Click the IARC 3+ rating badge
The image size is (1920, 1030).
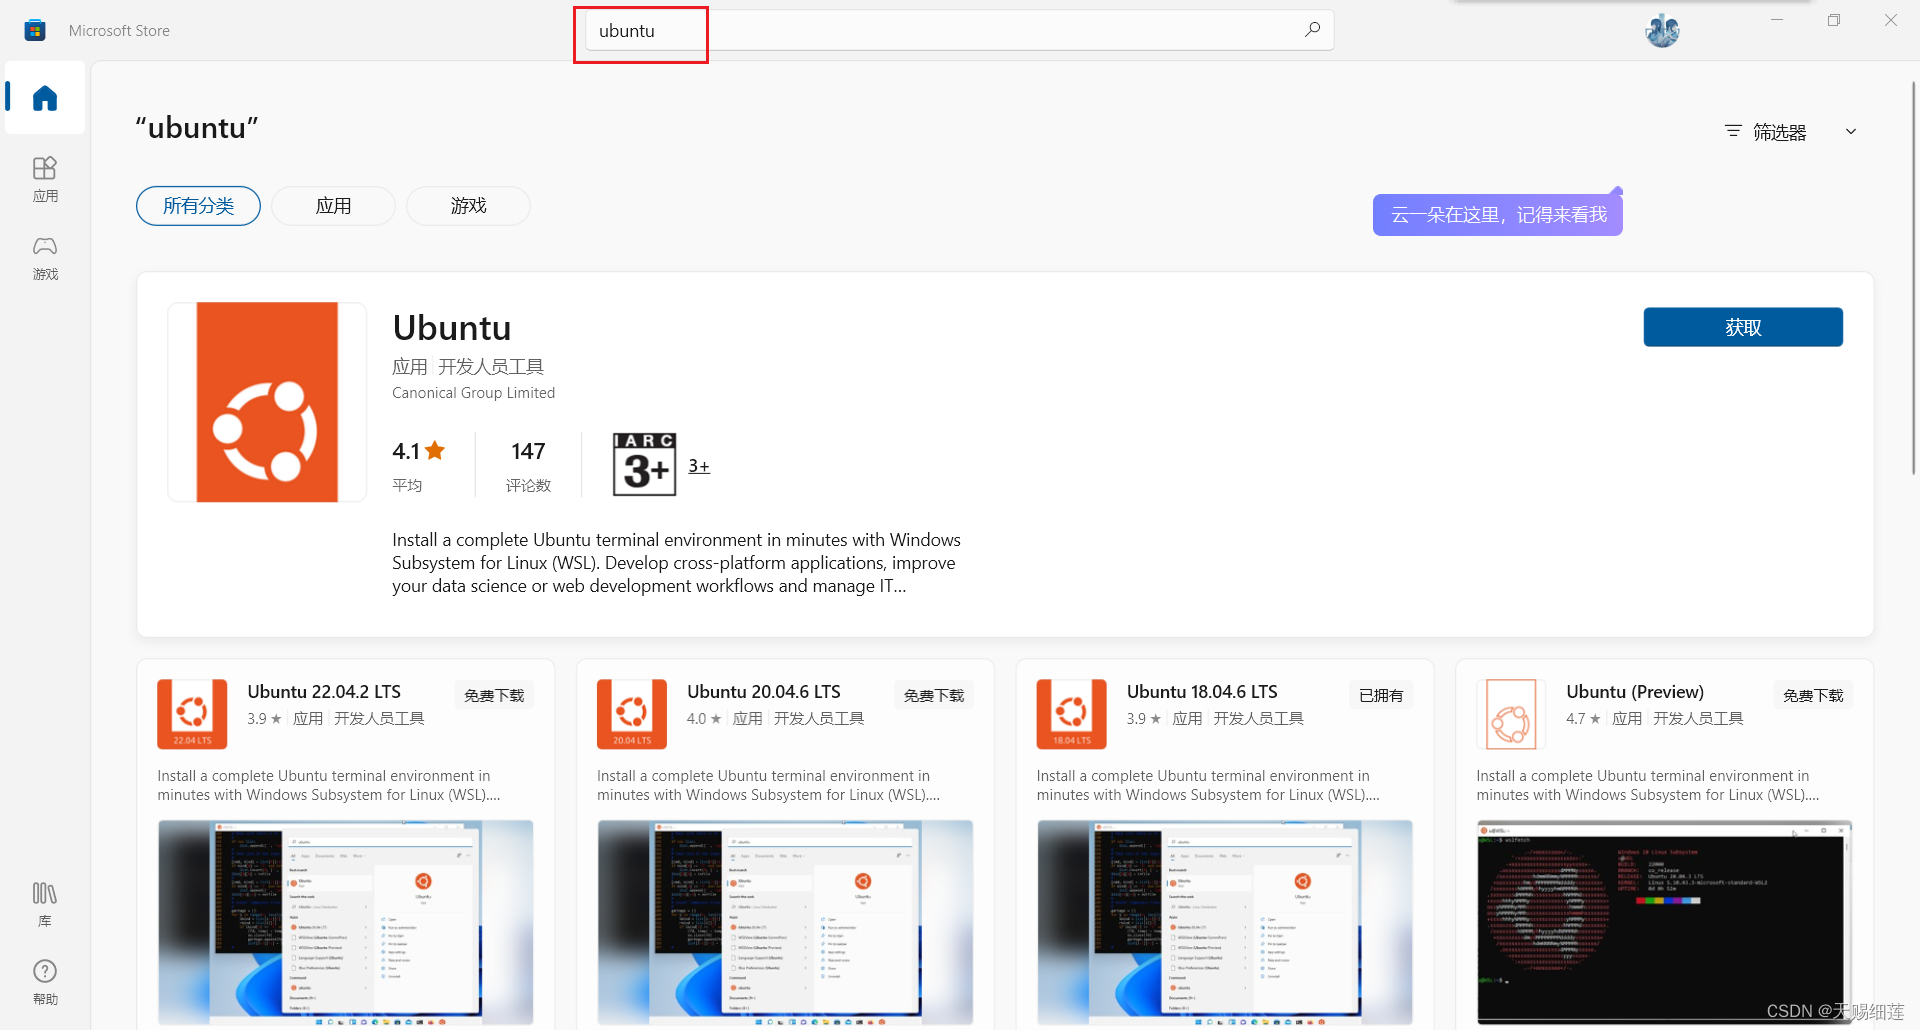pyautogui.click(x=644, y=464)
